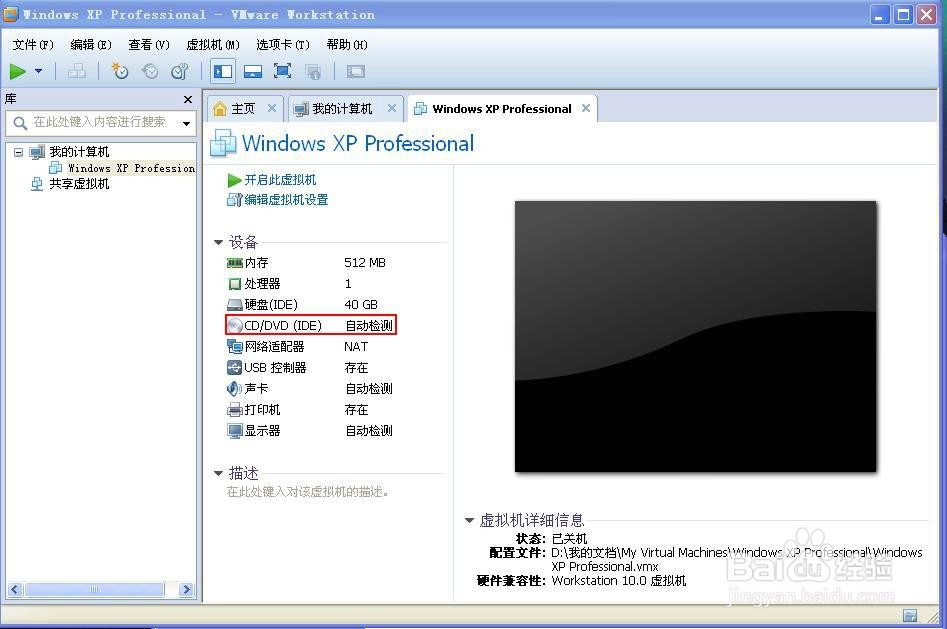Viewport: 947px width, 629px height.
Task: Power on the virtual machine with green play icon
Action: tap(19, 71)
